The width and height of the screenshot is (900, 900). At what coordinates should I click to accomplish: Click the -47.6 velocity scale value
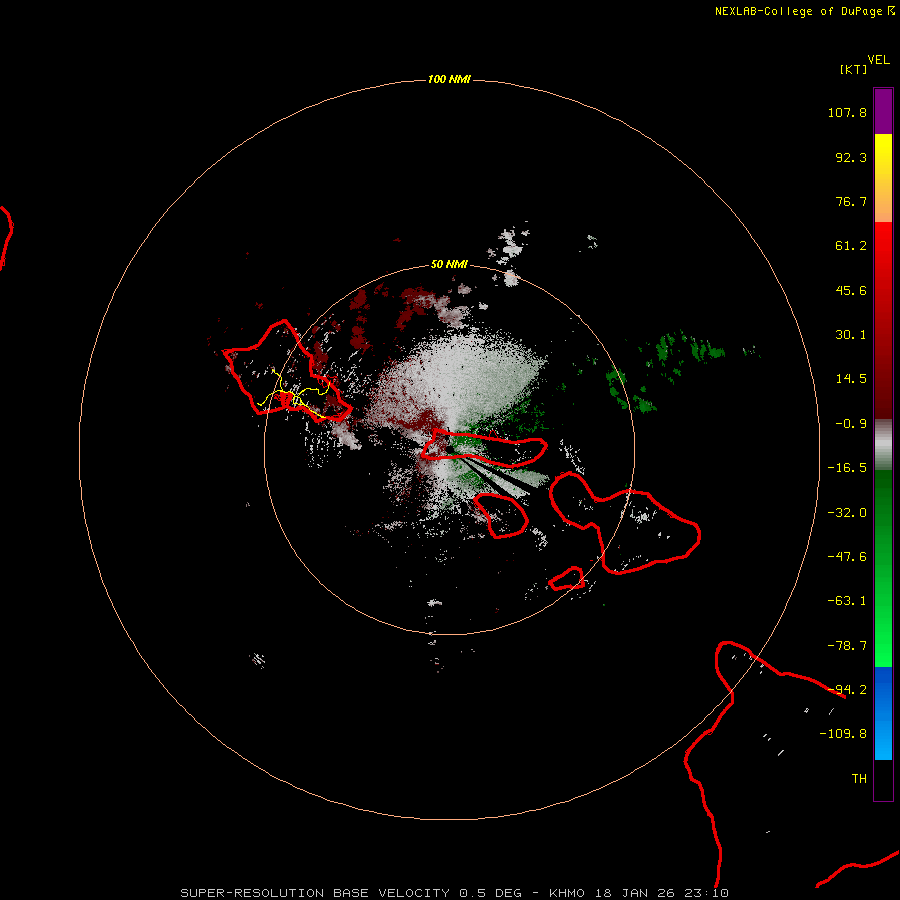847,557
